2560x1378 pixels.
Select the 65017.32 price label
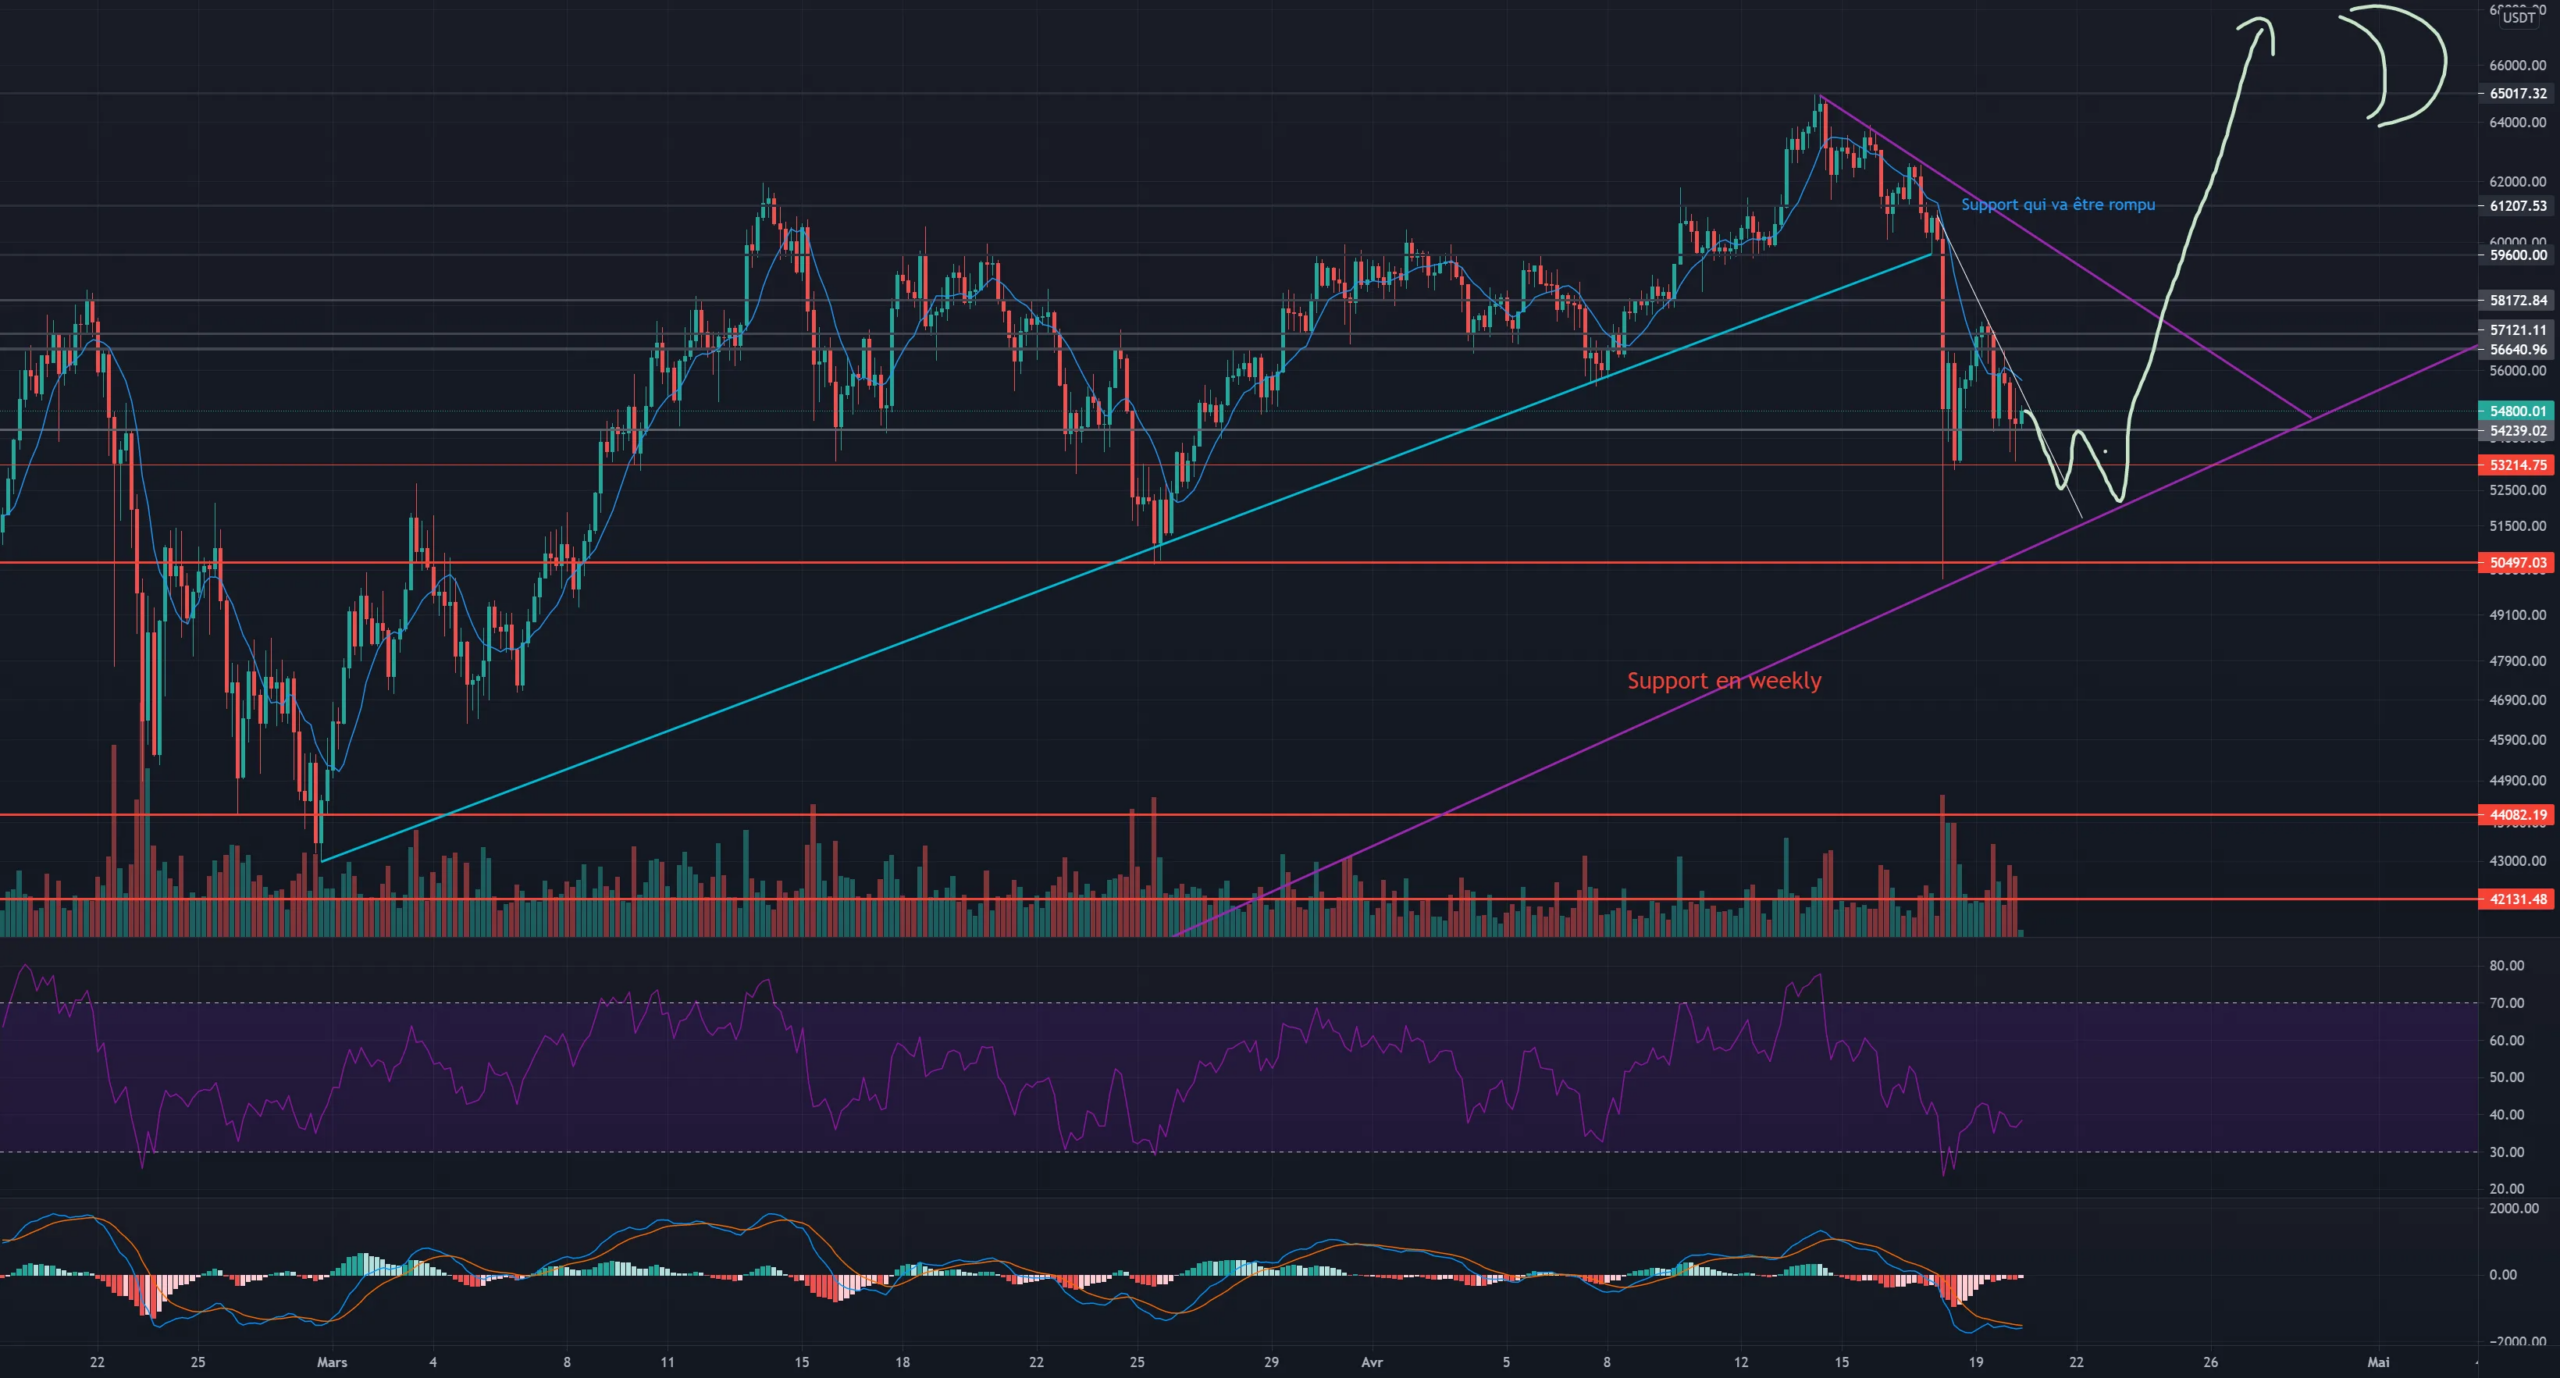point(2516,93)
